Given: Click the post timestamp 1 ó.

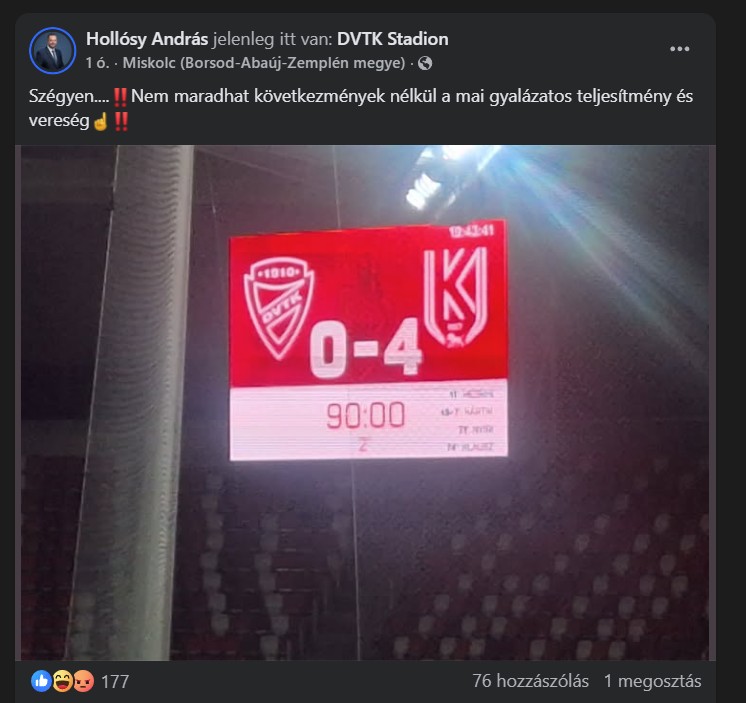Looking at the screenshot, I should coord(97,63).
